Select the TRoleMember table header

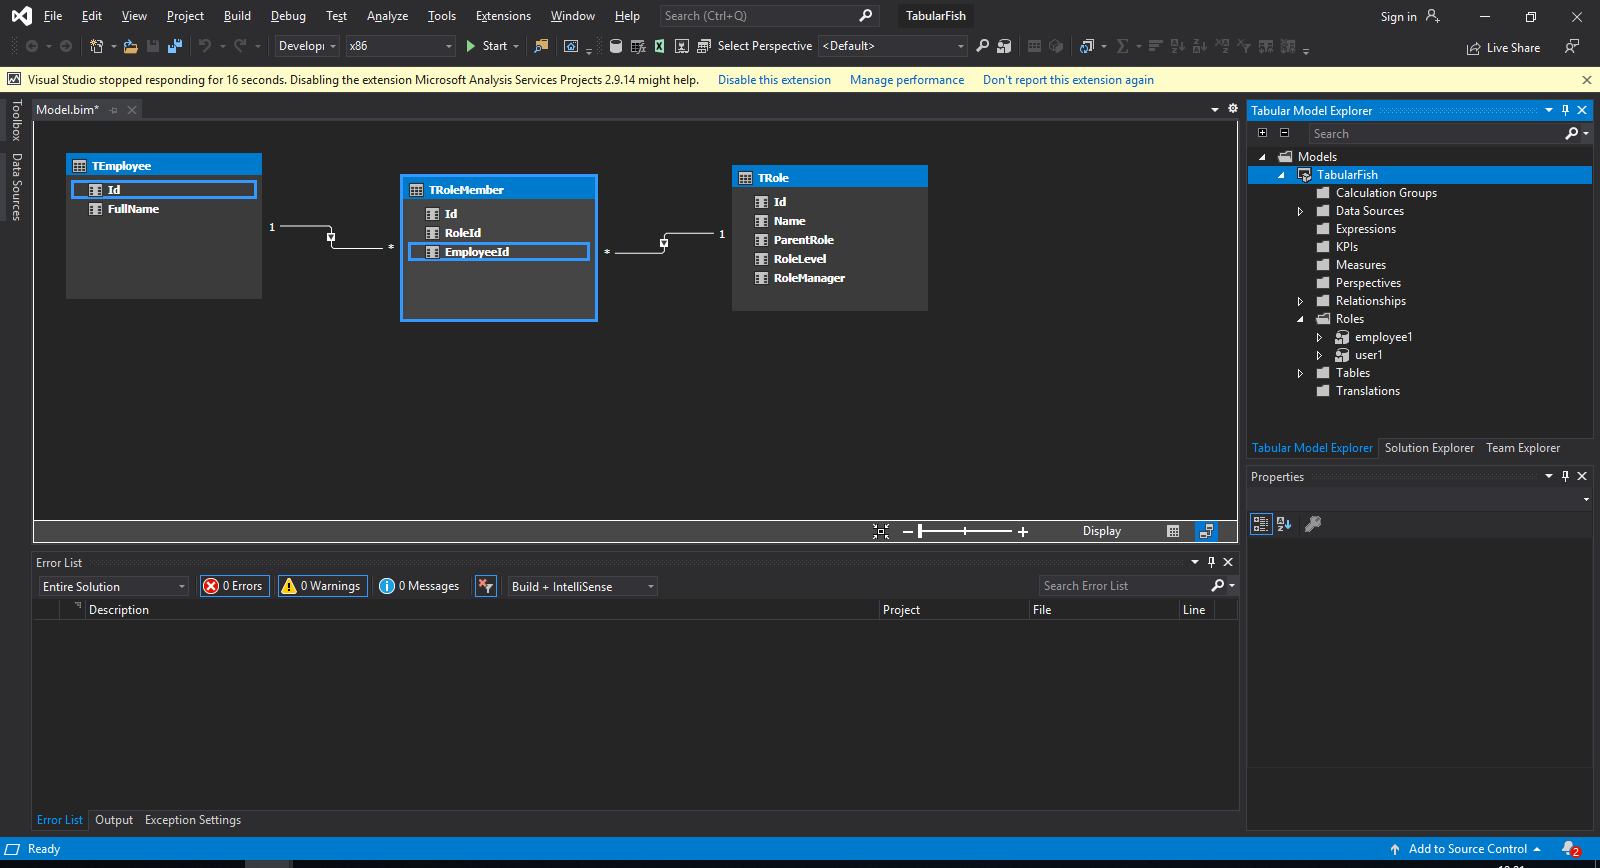pos(499,190)
